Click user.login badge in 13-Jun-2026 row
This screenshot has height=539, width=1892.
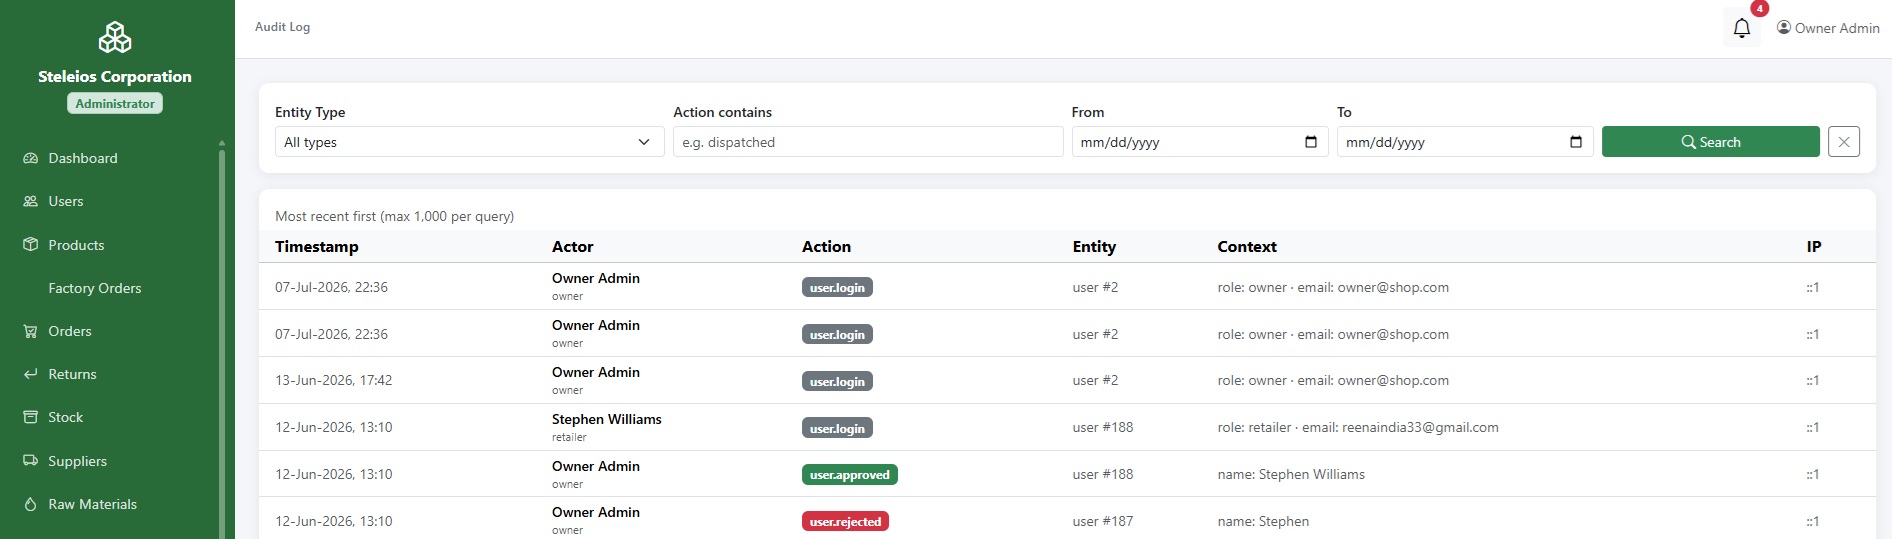click(837, 381)
